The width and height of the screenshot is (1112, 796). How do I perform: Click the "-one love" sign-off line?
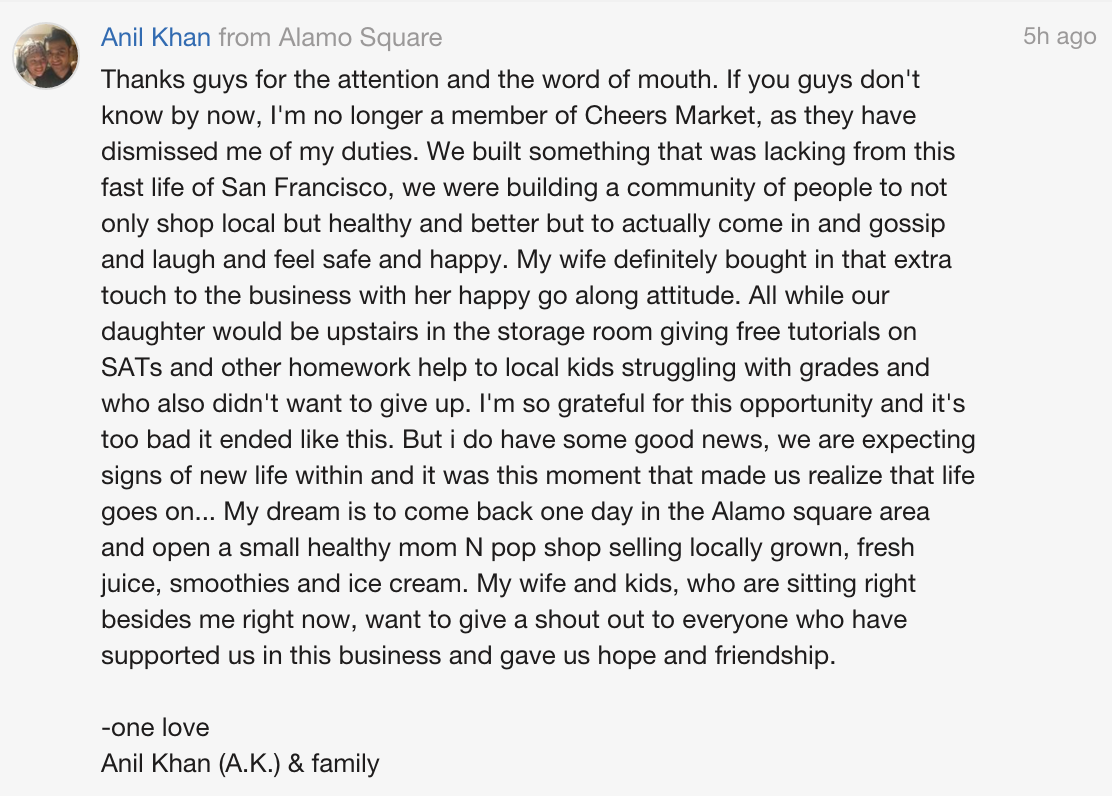(155, 727)
